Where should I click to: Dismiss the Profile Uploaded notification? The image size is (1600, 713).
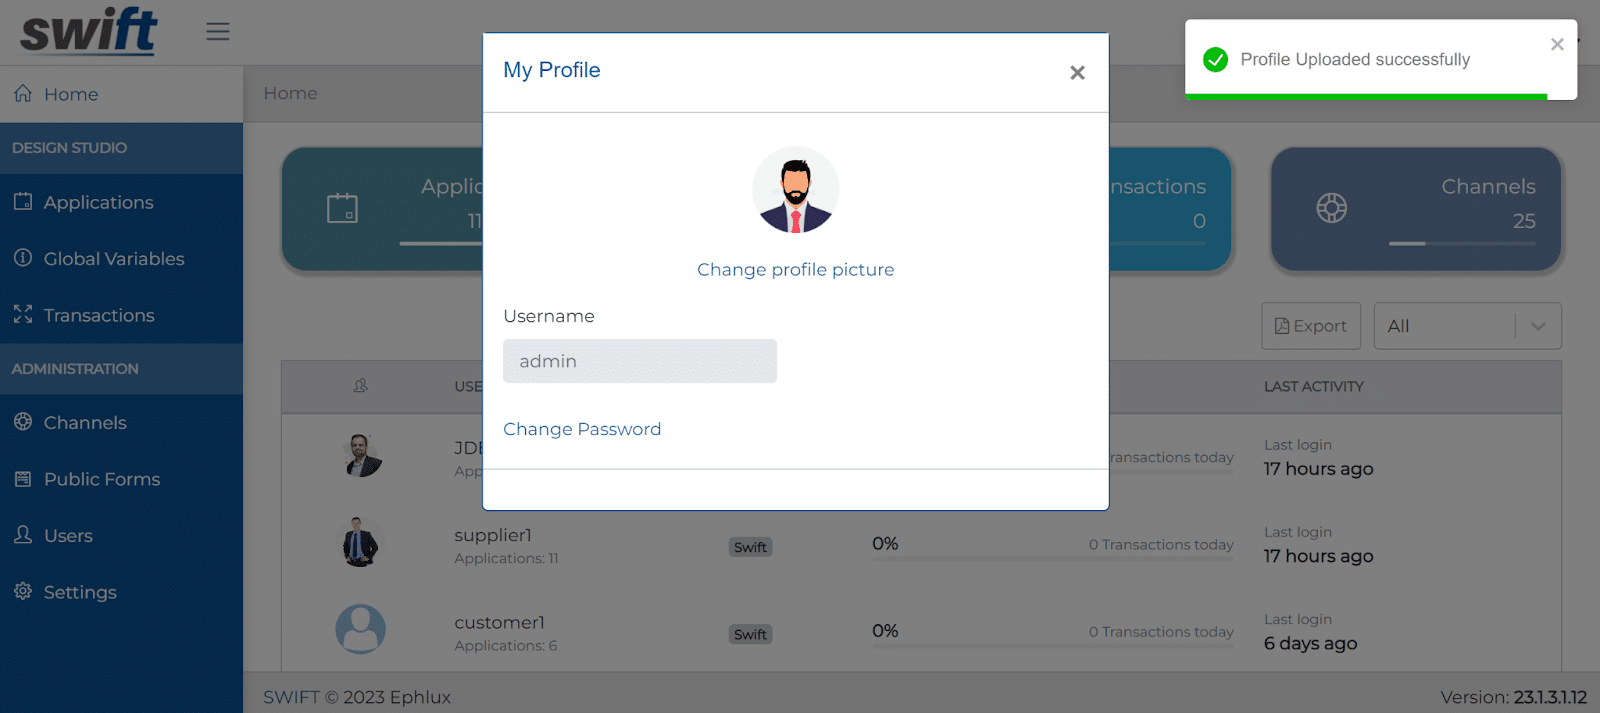click(x=1557, y=44)
